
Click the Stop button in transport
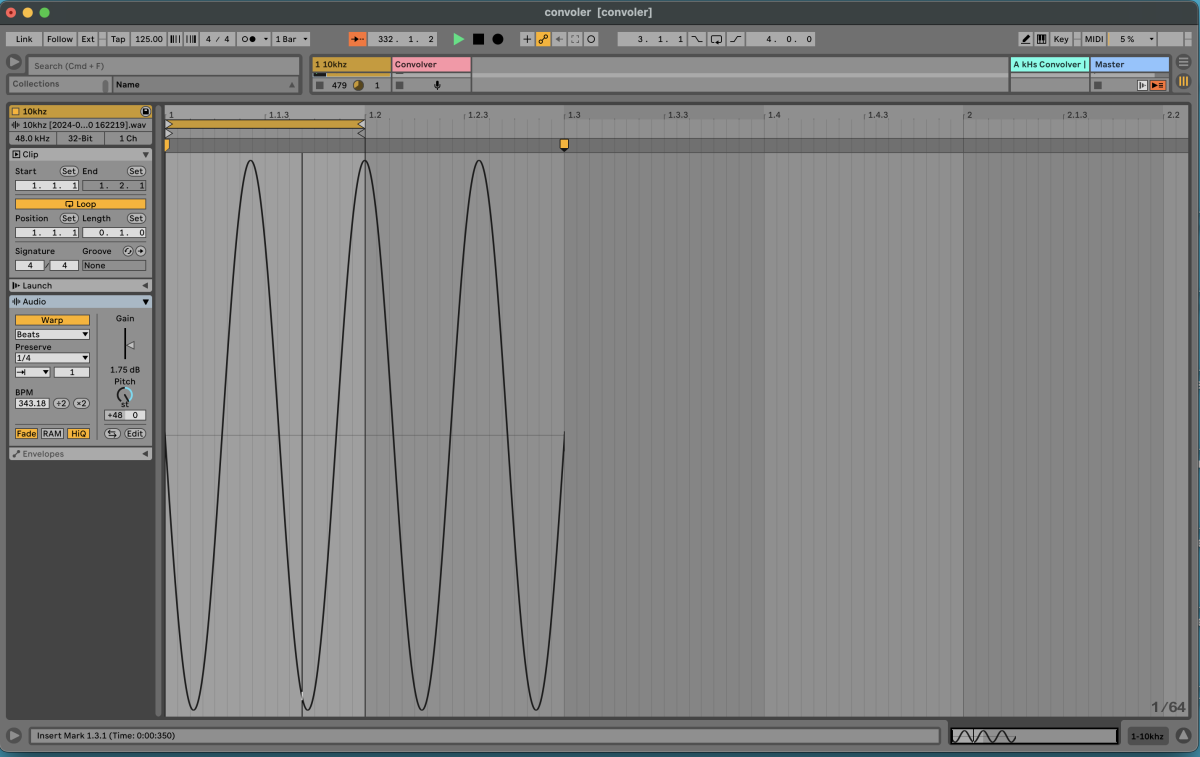click(478, 39)
